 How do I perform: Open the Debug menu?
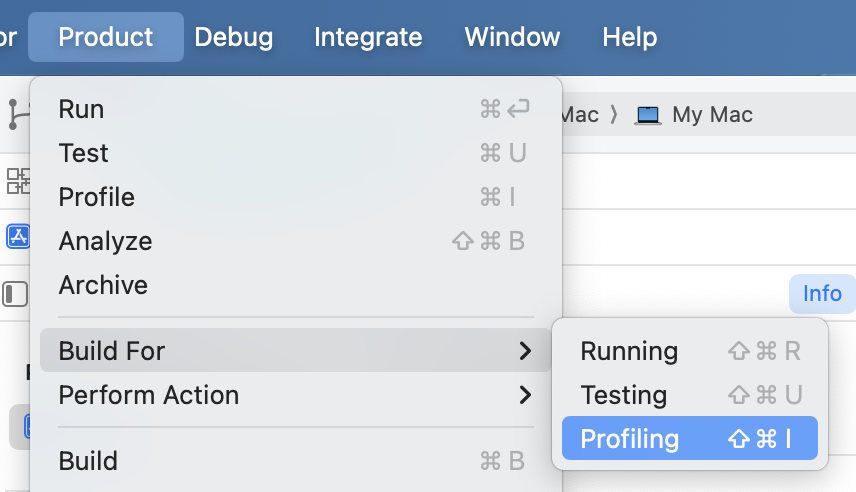pos(233,38)
